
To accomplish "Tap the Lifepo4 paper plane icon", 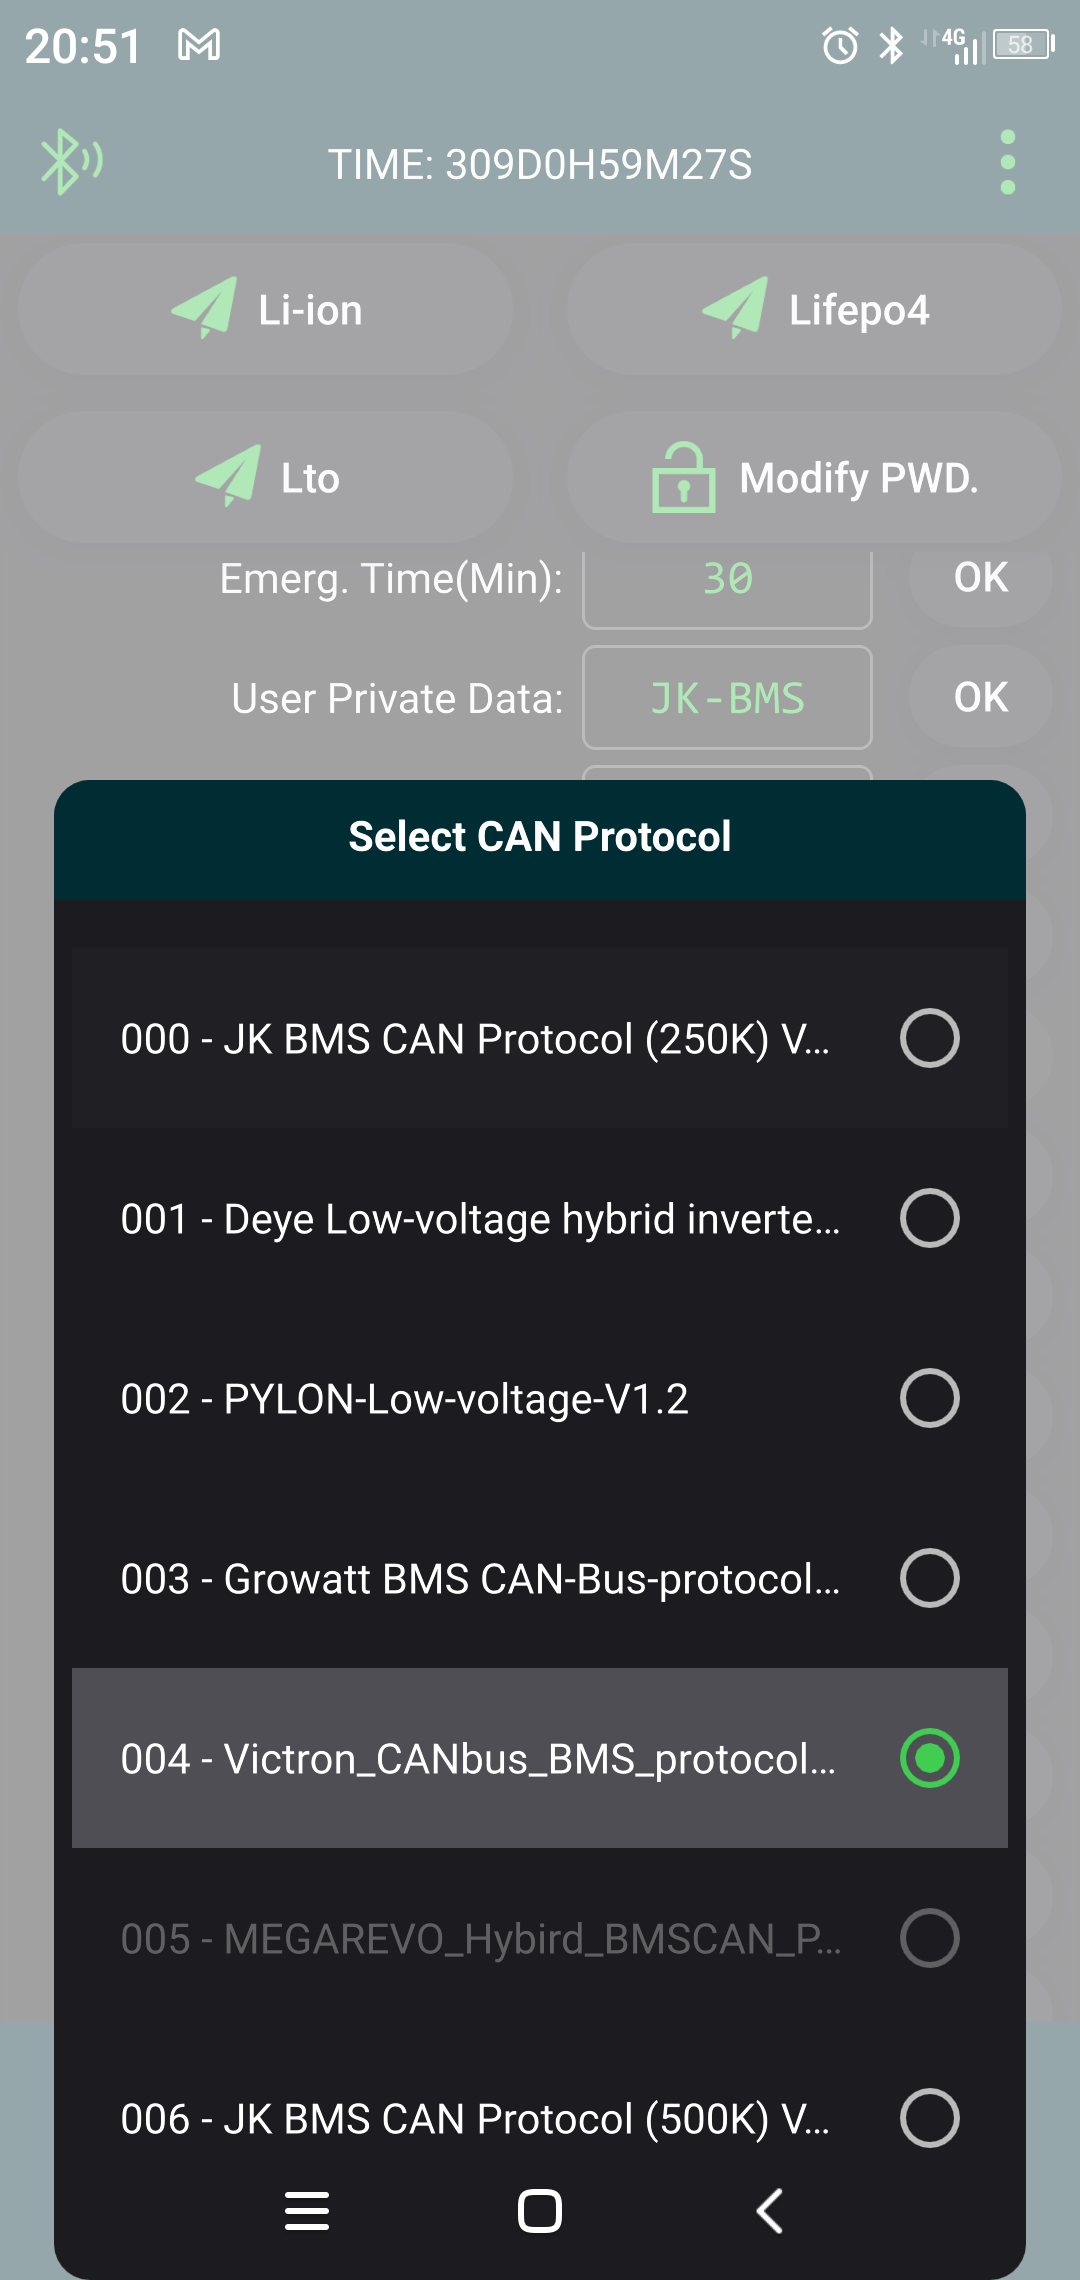I will tap(735, 308).
